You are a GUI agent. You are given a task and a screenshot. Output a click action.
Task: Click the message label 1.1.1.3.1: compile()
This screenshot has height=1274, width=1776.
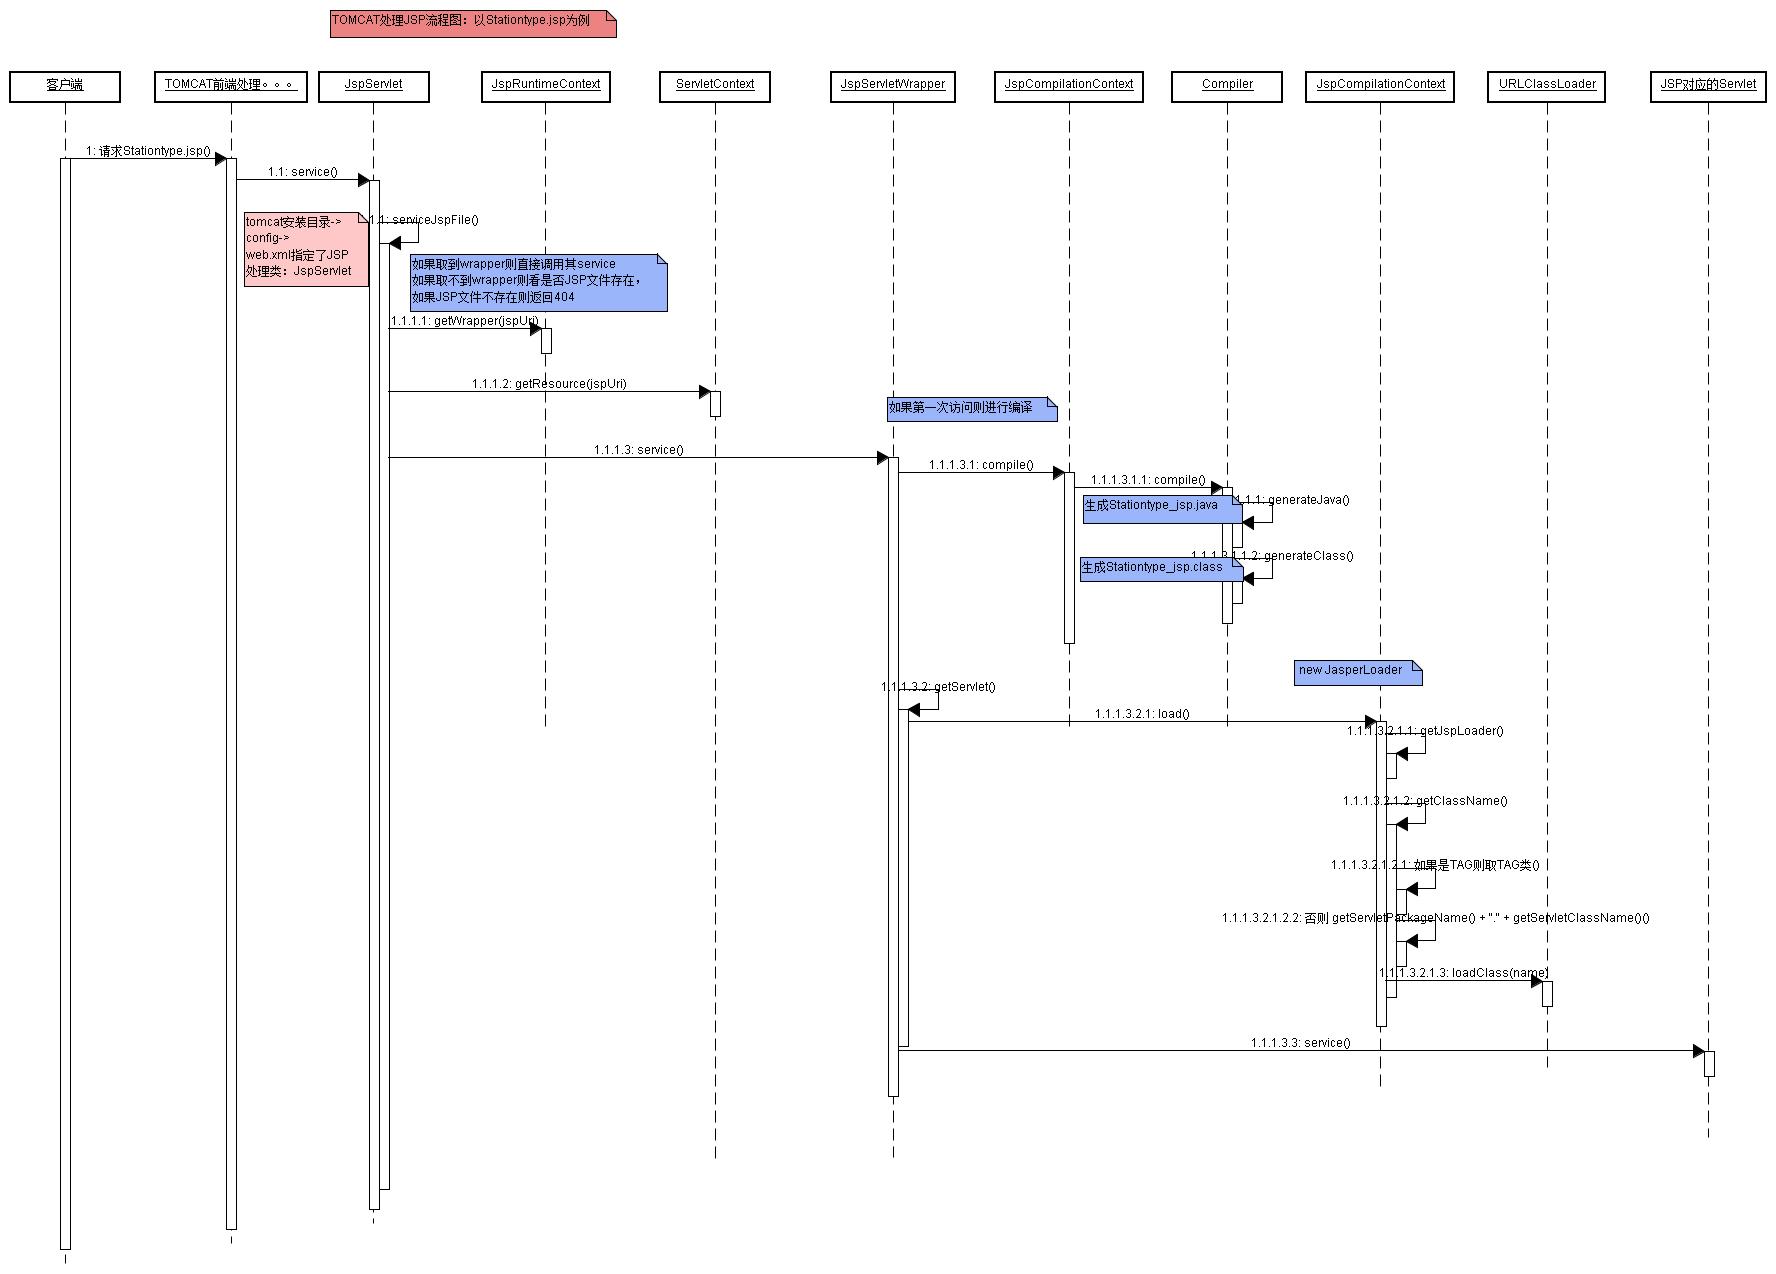coord(981,465)
